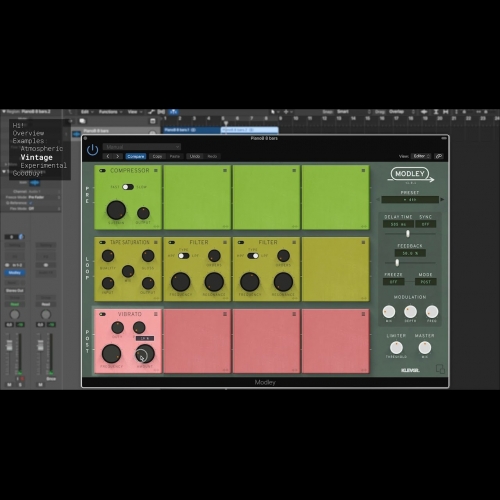The image size is (500, 500).
Task: Open menu icon on third empty POST slot
Action: pyautogui.click(x=294, y=314)
